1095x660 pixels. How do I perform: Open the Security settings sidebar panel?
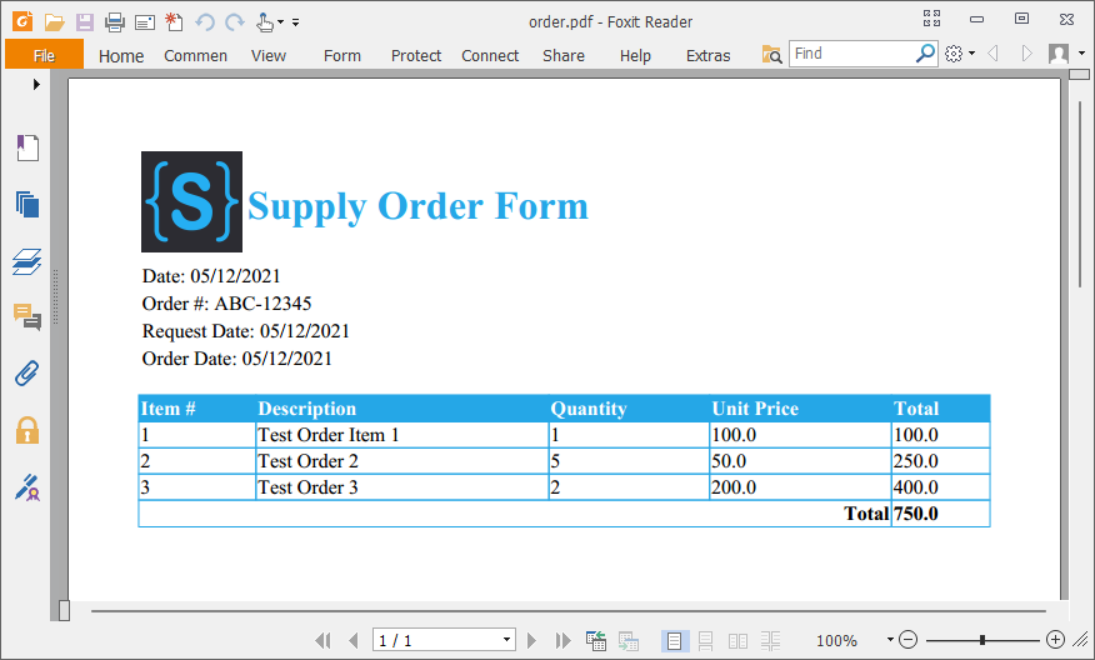[x=27, y=430]
